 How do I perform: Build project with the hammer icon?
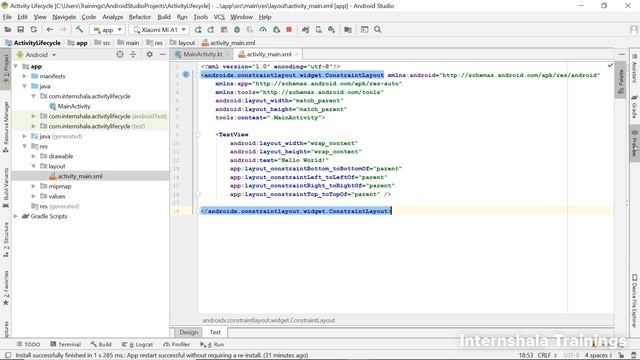point(79,29)
